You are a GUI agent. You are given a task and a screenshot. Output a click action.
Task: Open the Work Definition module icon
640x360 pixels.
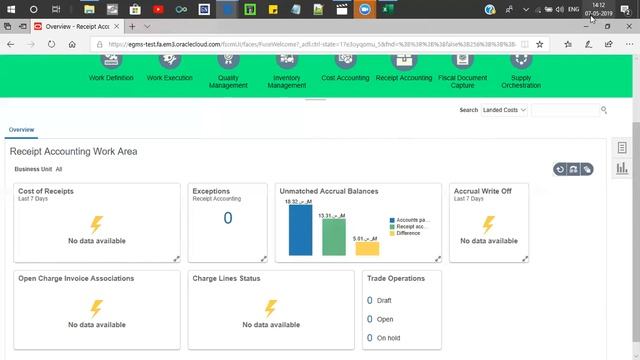tap(111, 60)
